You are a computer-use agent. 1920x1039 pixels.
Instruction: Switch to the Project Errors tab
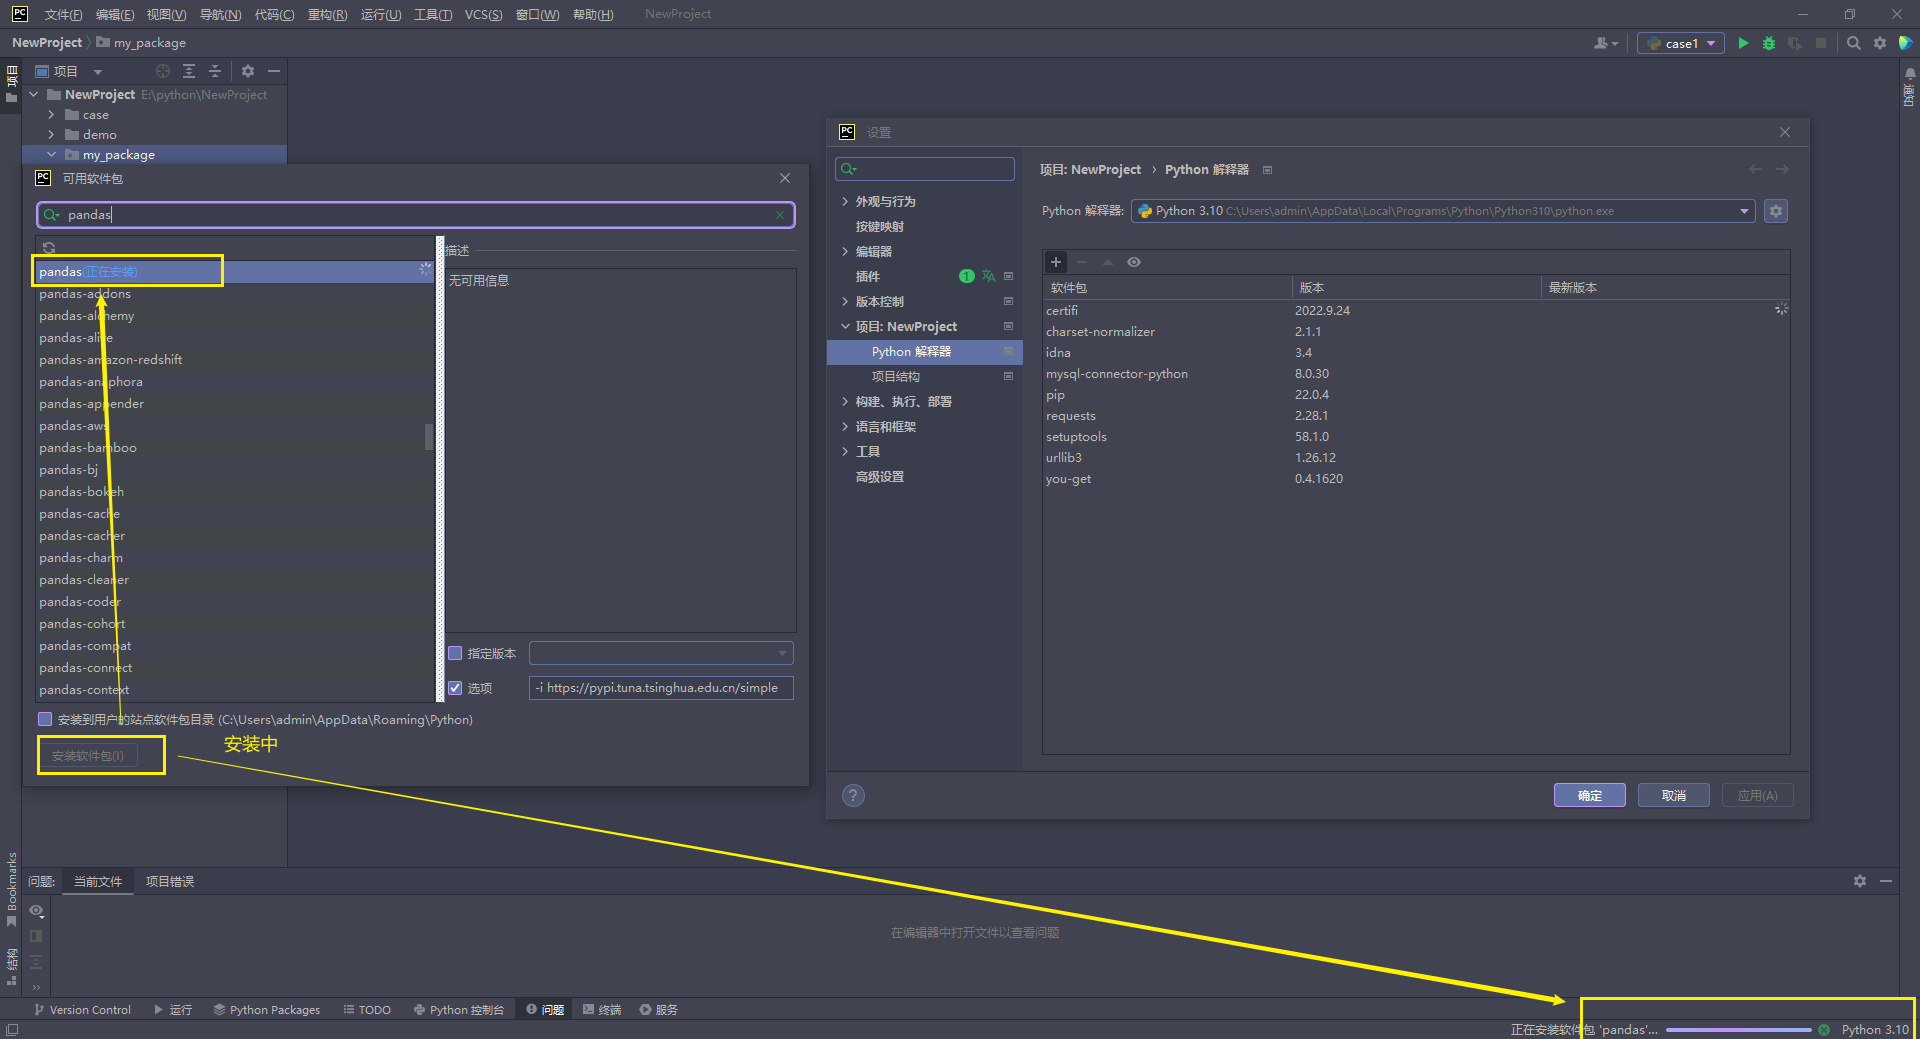[170, 881]
